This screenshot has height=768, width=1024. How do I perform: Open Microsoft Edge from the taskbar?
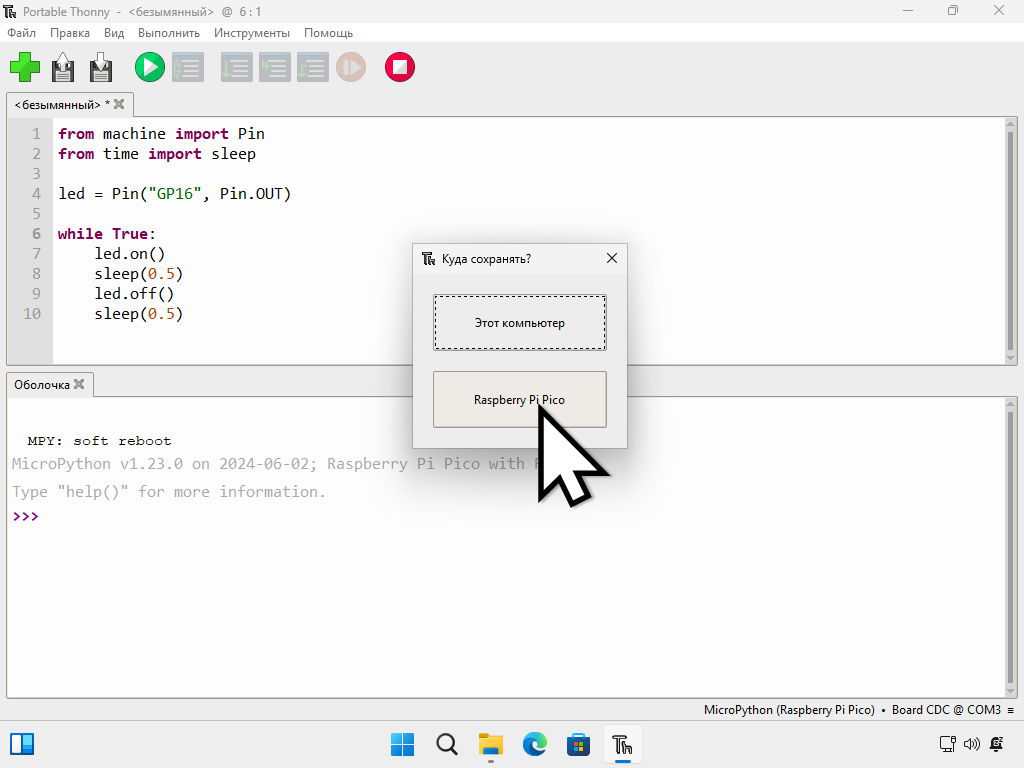point(535,744)
